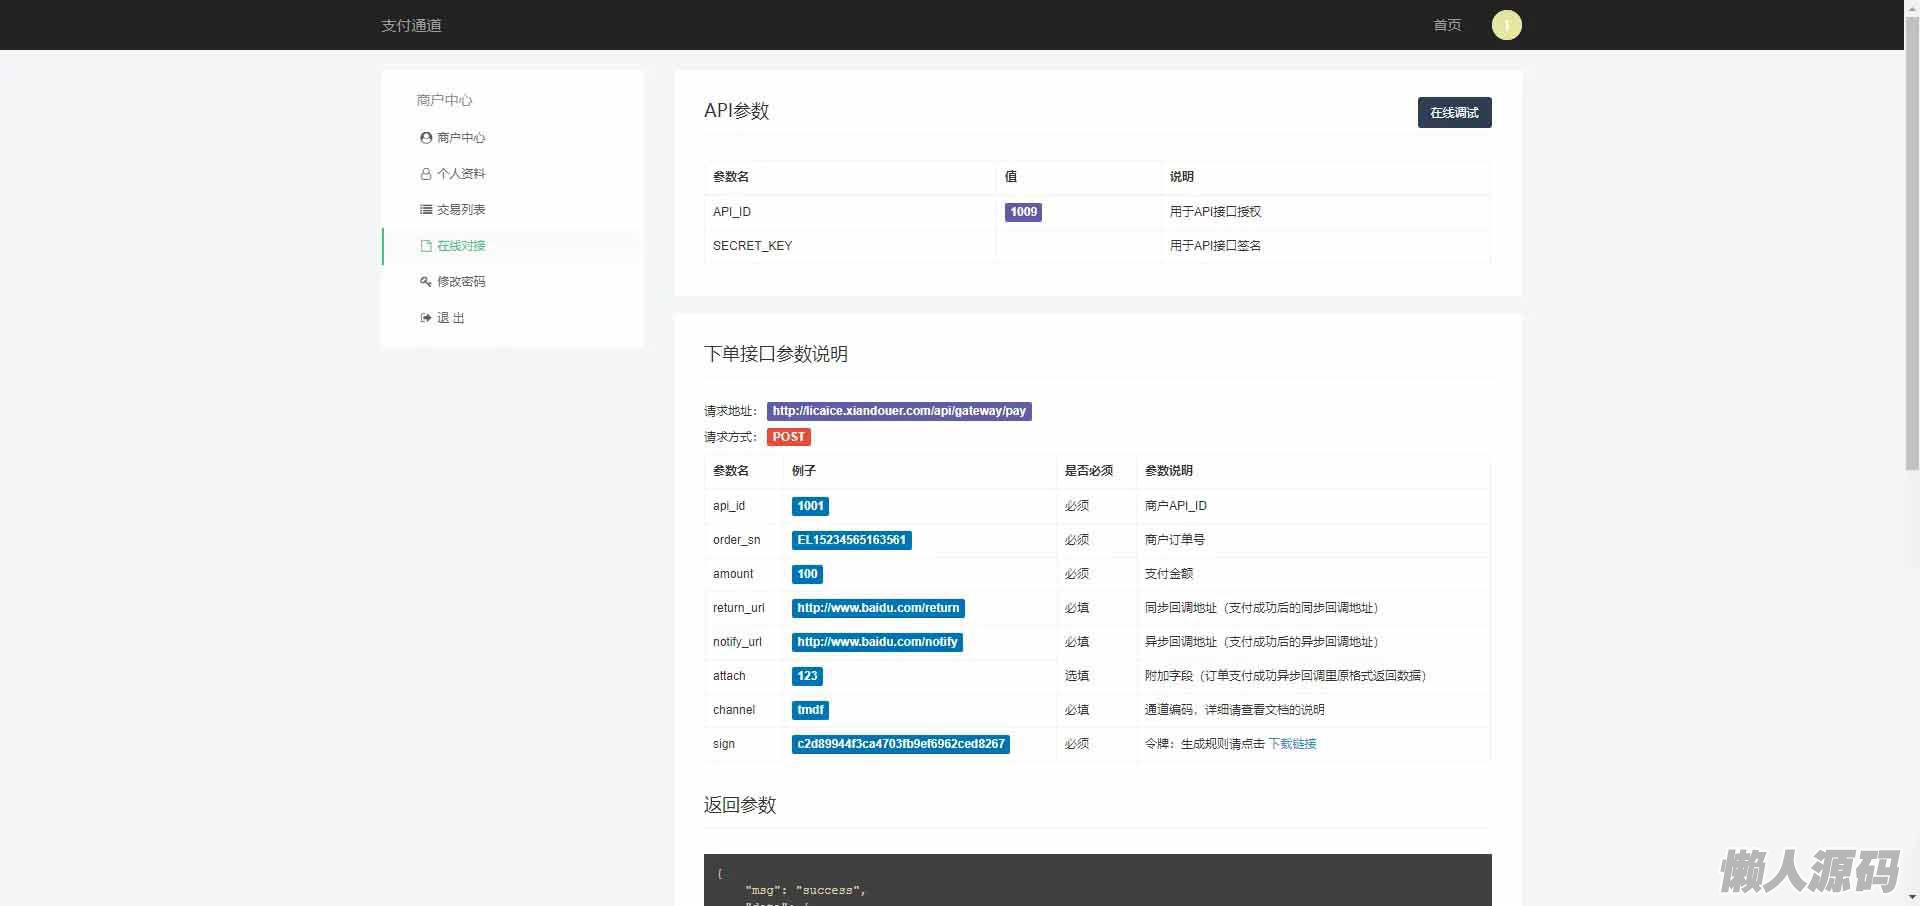Click the list icon beside 交易列表
This screenshot has height=906, width=1920.
pyautogui.click(x=426, y=210)
